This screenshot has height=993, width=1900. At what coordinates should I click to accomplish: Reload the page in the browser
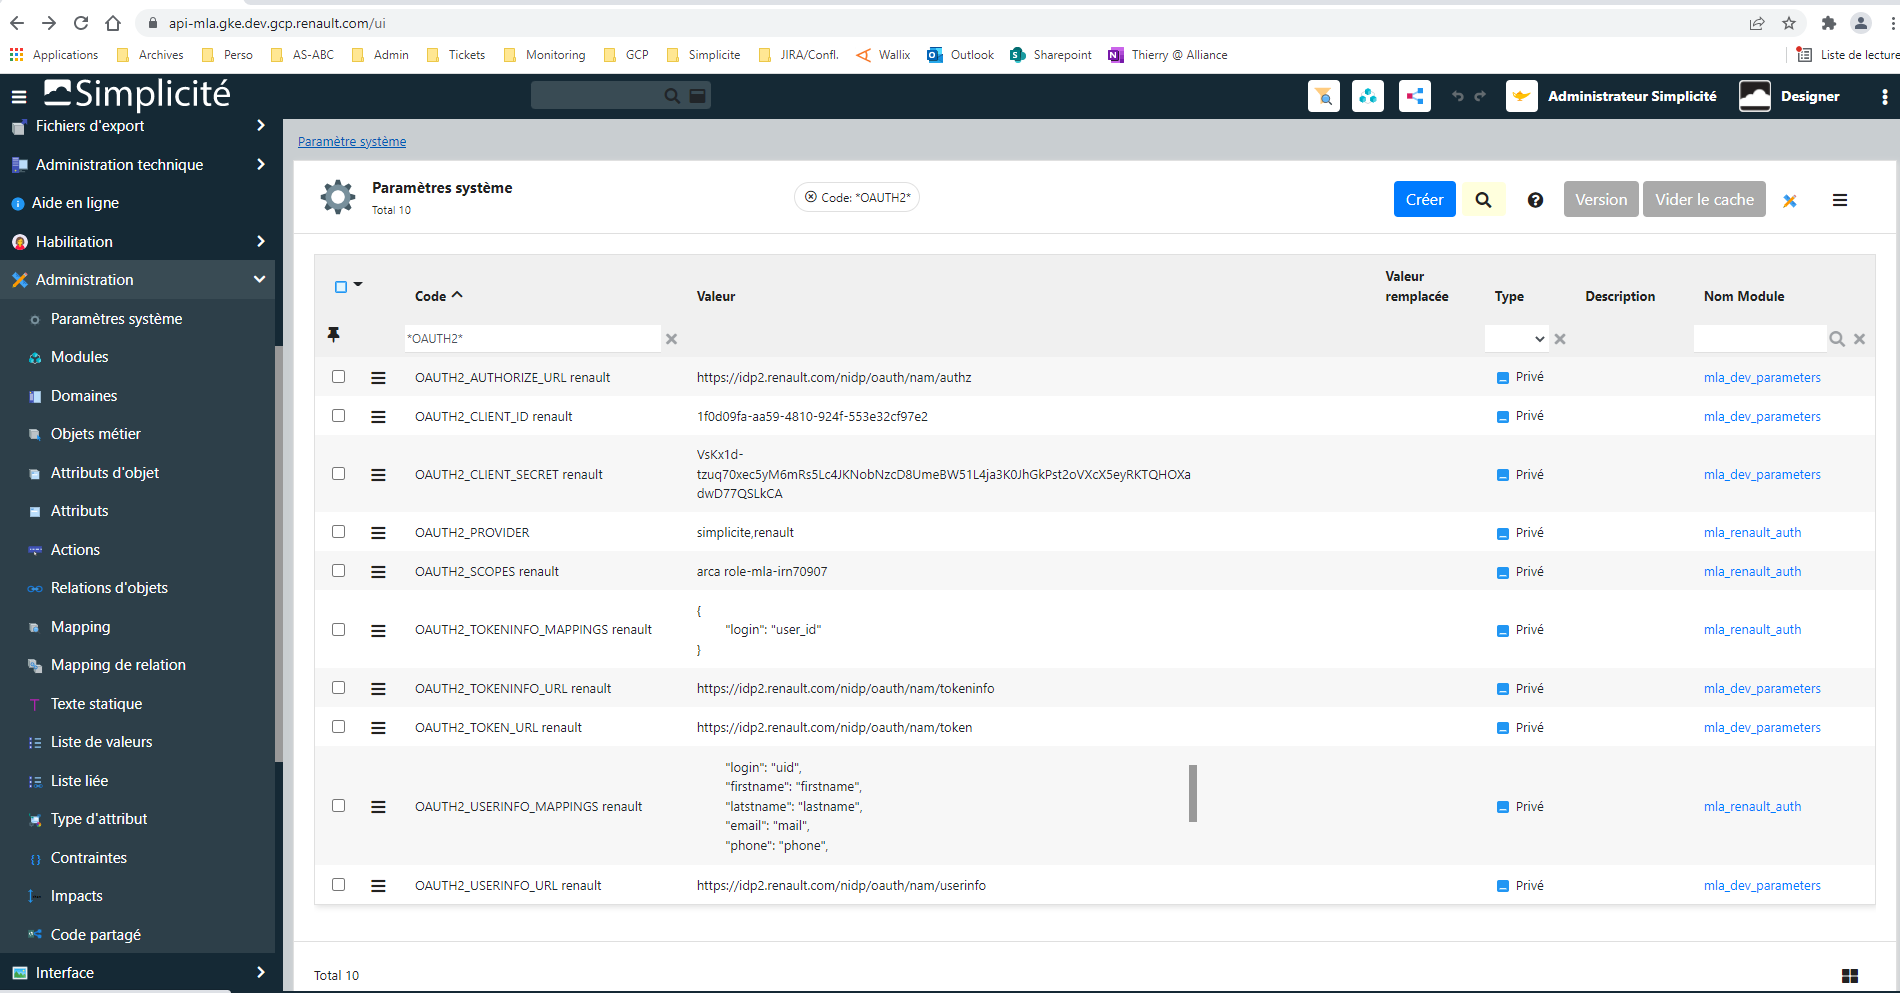click(x=81, y=23)
